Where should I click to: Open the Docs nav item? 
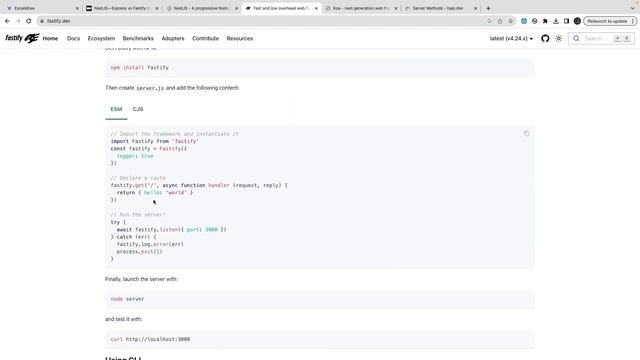[73, 38]
